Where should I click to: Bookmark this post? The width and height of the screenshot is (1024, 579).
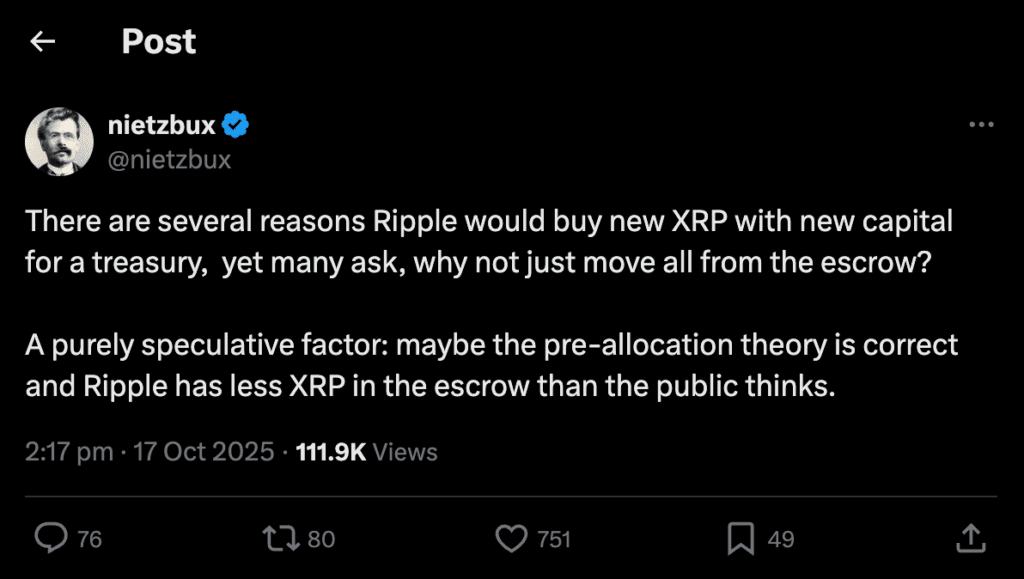[740, 539]
